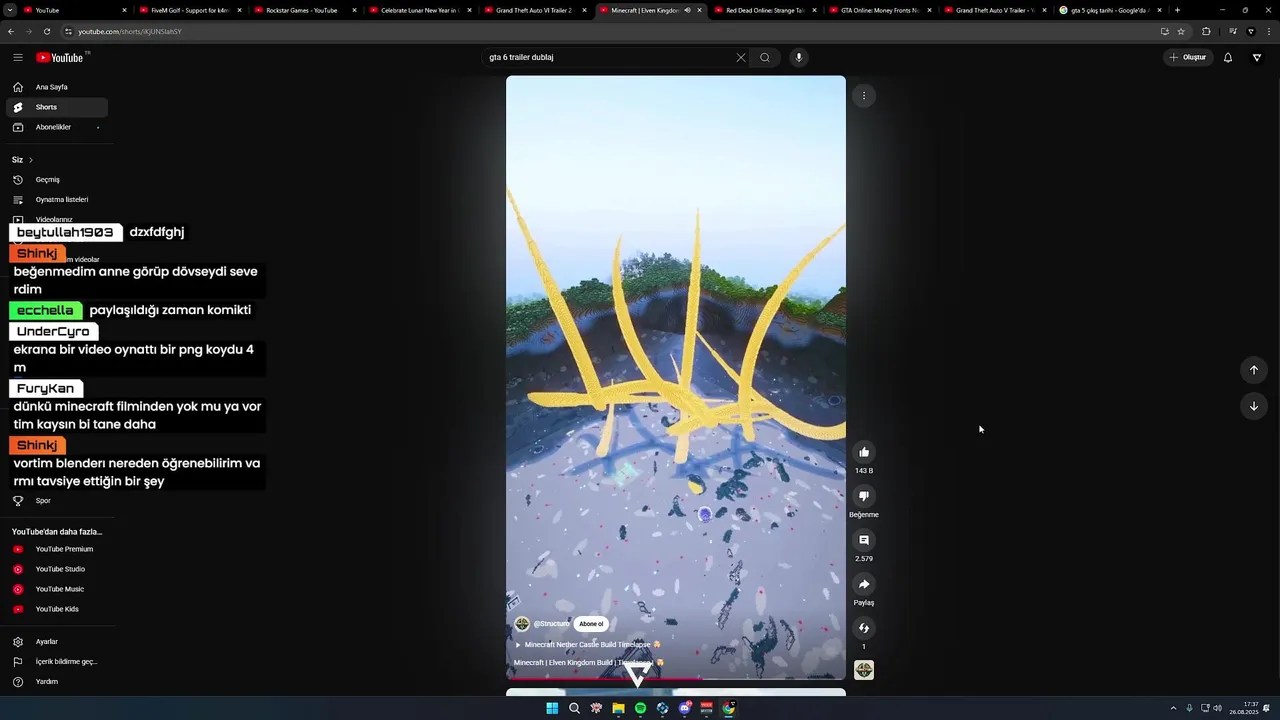Viewport: 1280px width, 720px height.
Task: Reload the page
Action: point(47,31)
